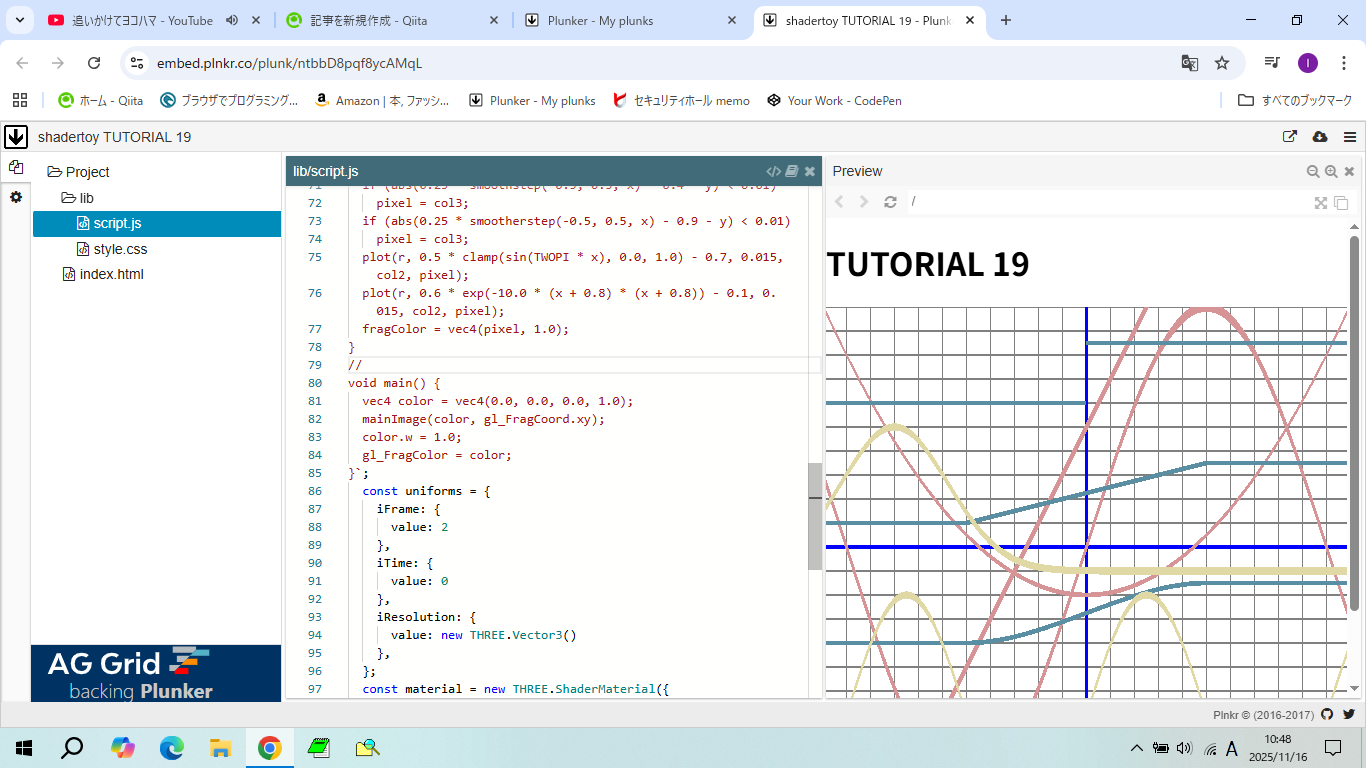Open preview in separate window icon

tap(1341, 202)
